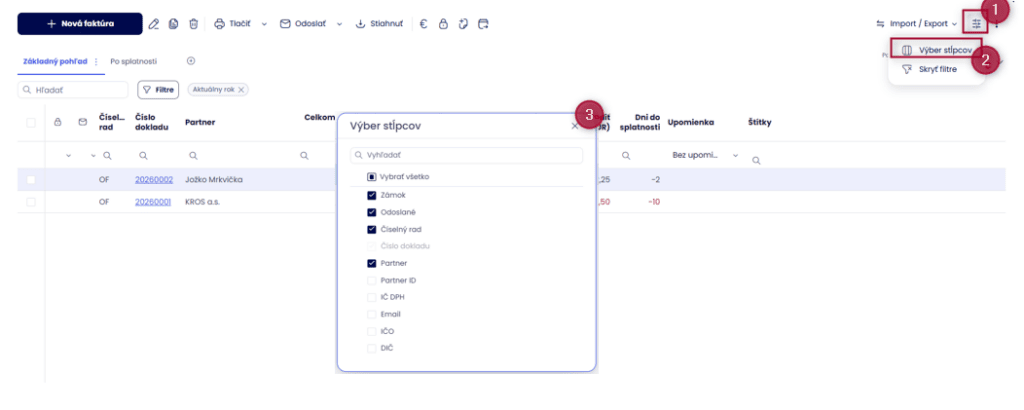Image resolution: width=1024 pixels, height=410 pixels.
Task: Click the Nová faktúra button
Action: [79, 23]
